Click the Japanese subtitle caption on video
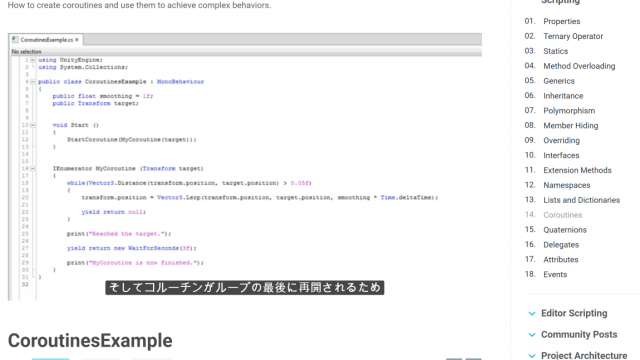 (244, 287)
